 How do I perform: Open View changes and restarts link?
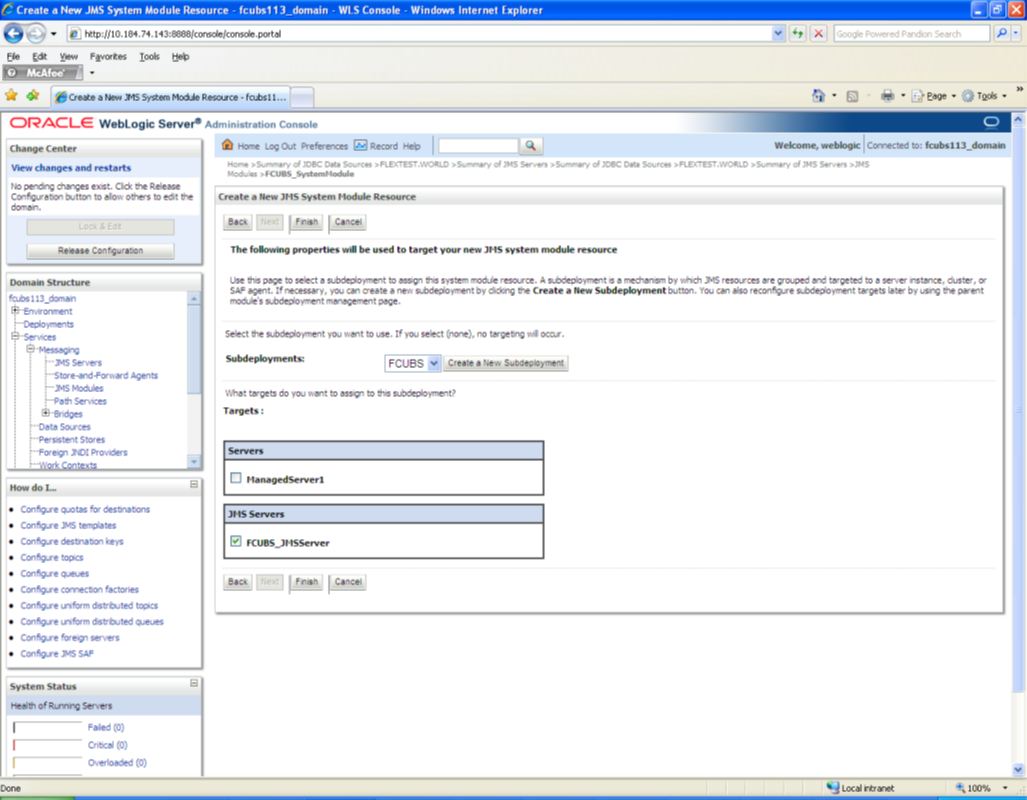point(71,168)
